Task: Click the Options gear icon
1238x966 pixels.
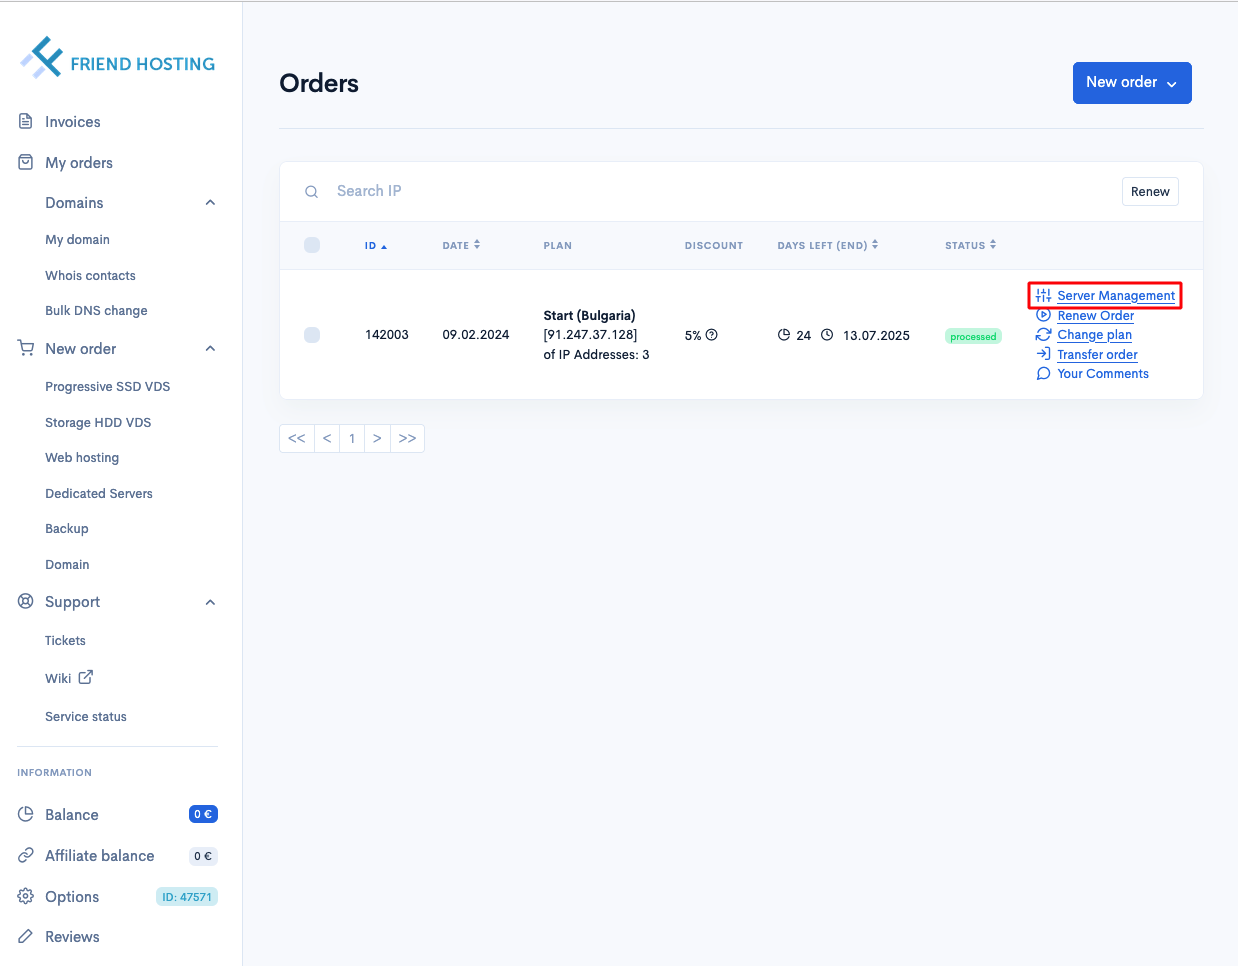Action: 26,896
